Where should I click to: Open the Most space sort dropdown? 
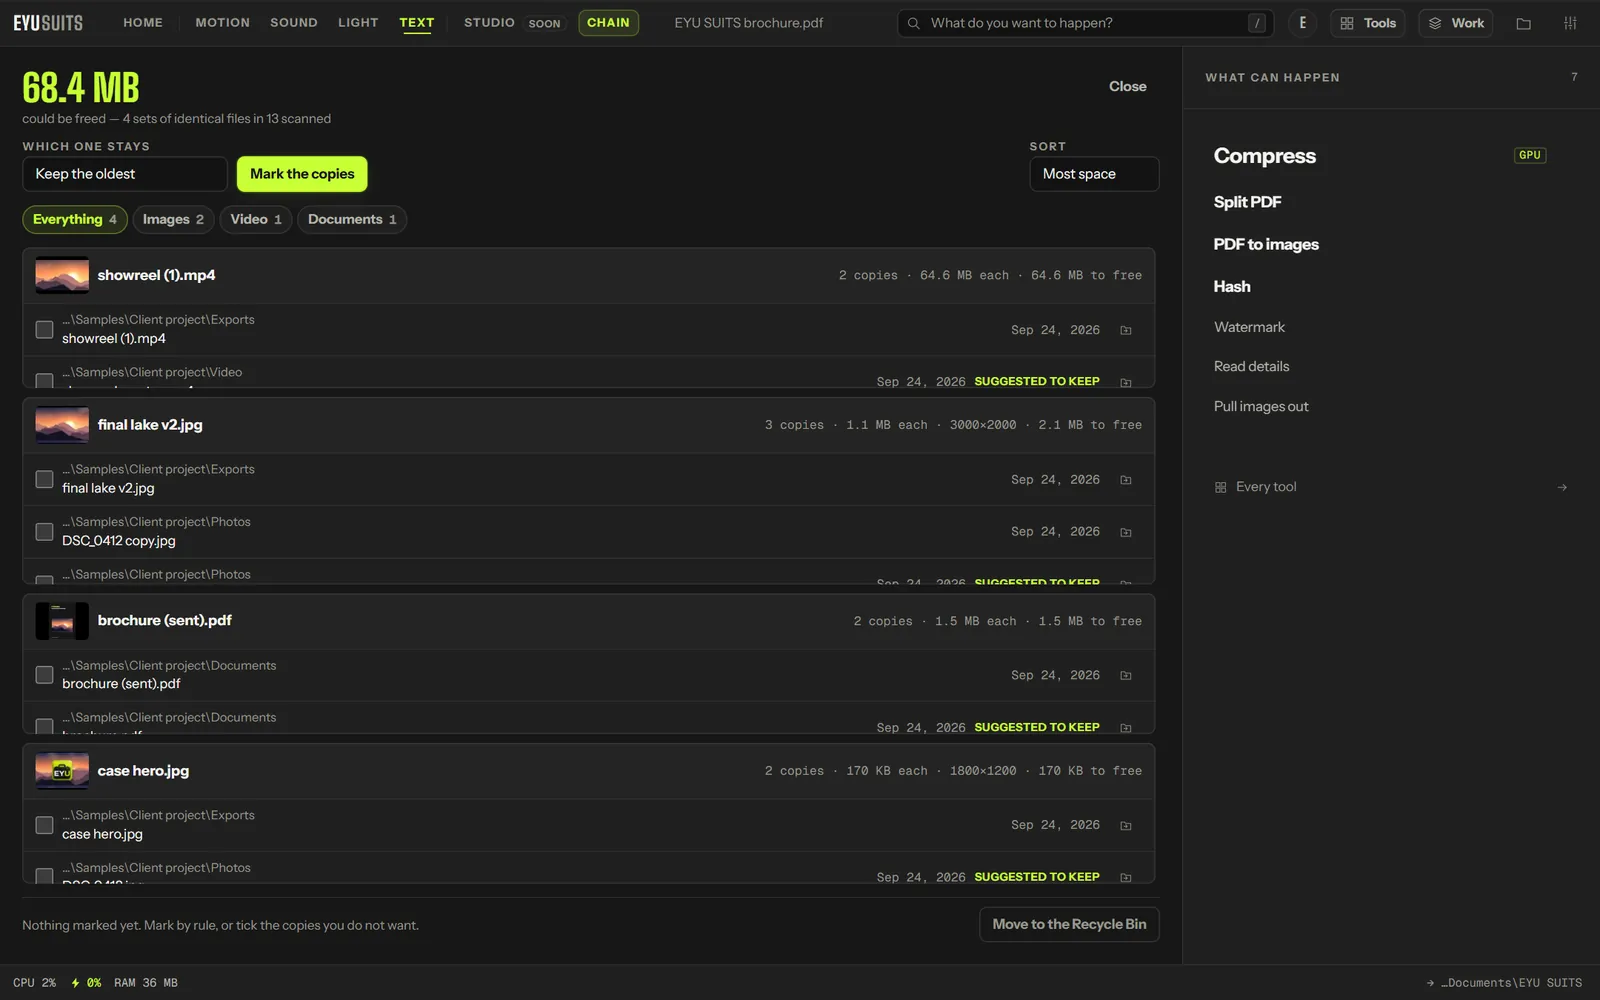tap(1094, 174)
